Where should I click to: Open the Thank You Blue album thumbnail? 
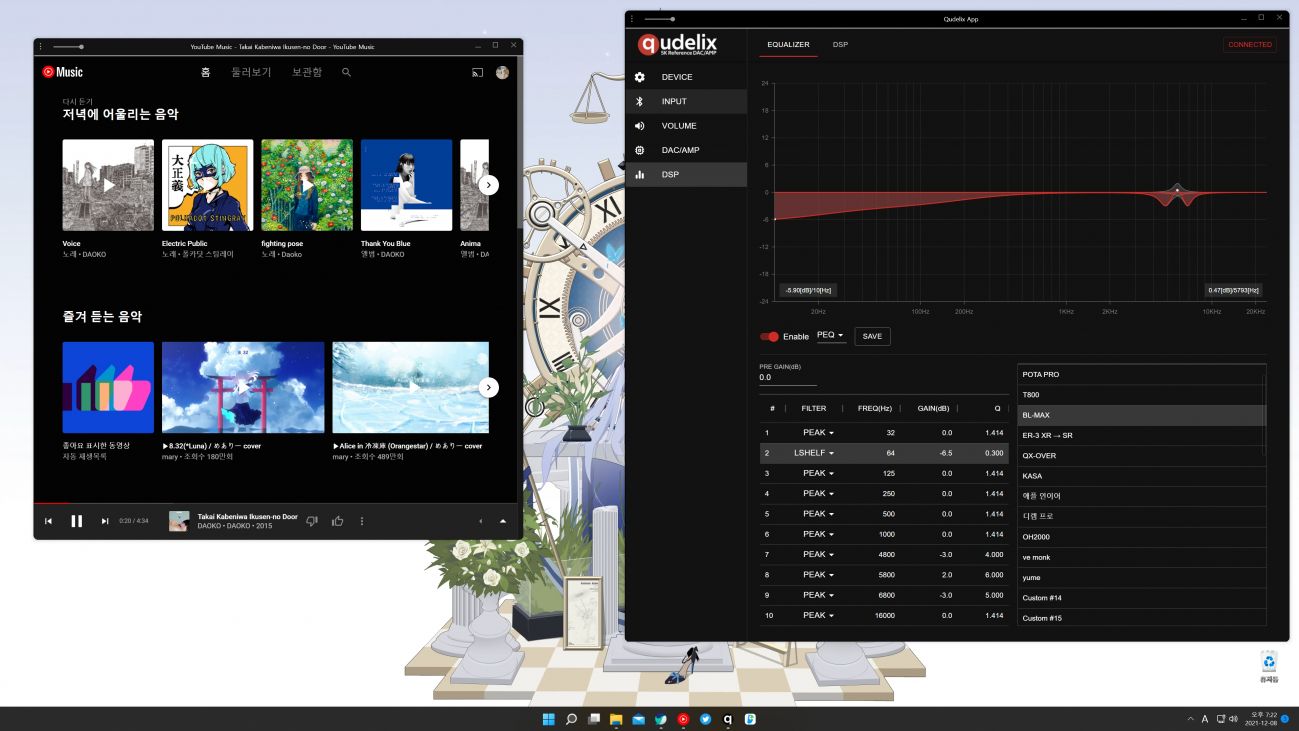407,185
